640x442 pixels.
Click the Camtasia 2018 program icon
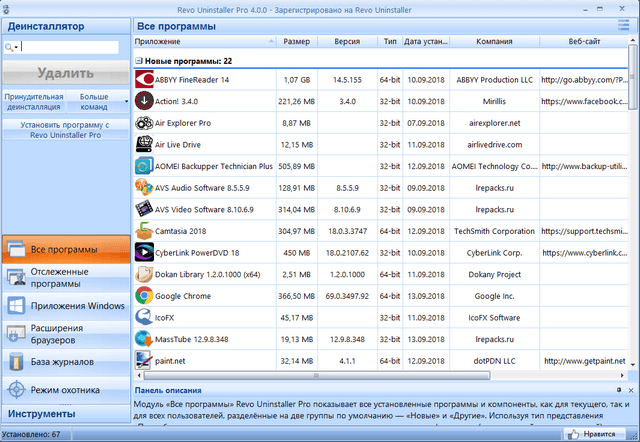coord(144,230)
